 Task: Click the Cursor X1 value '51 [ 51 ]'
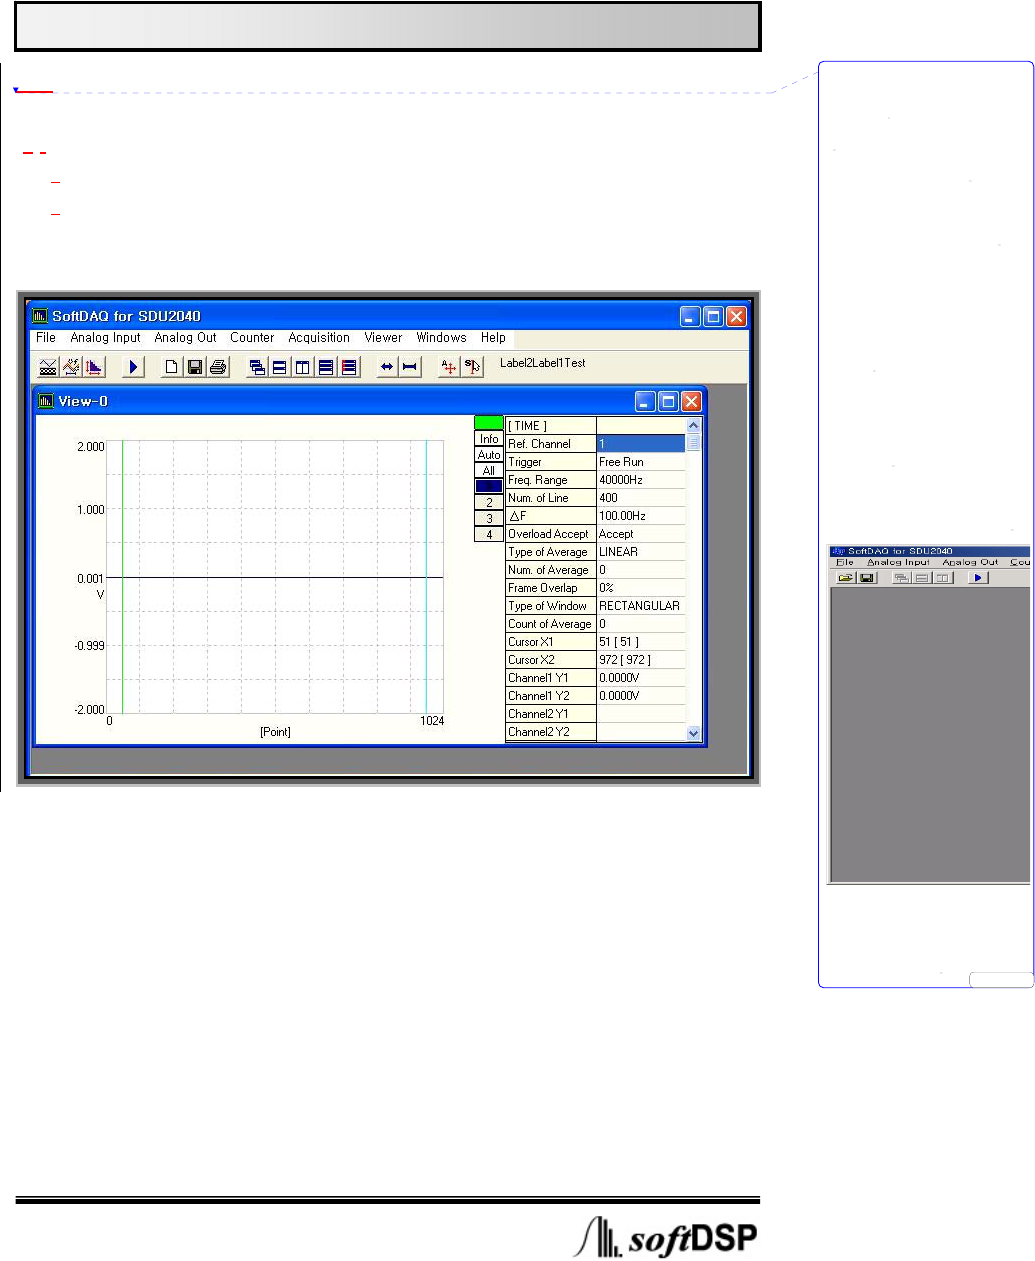point(641,641)
